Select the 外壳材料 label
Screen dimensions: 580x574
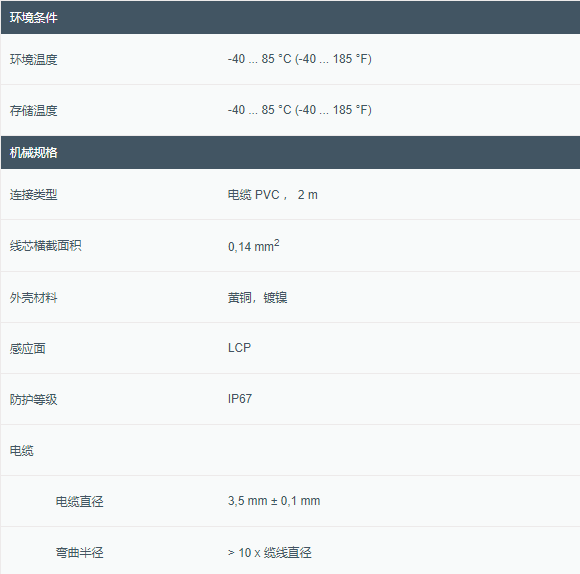click(34, 297)
